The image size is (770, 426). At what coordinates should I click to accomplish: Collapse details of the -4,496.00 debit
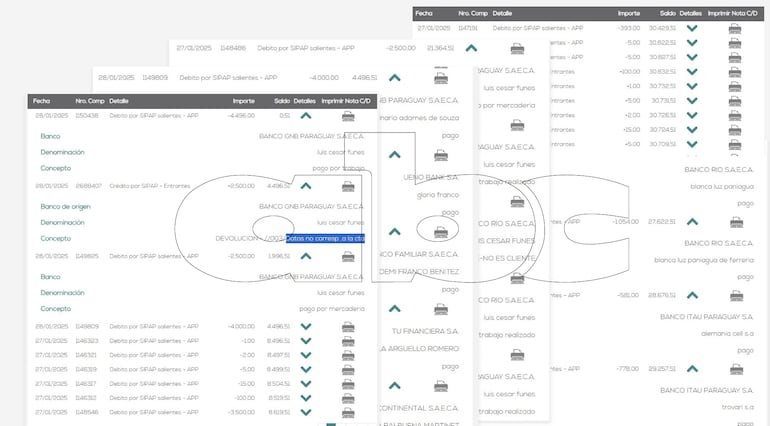[306, 116]
